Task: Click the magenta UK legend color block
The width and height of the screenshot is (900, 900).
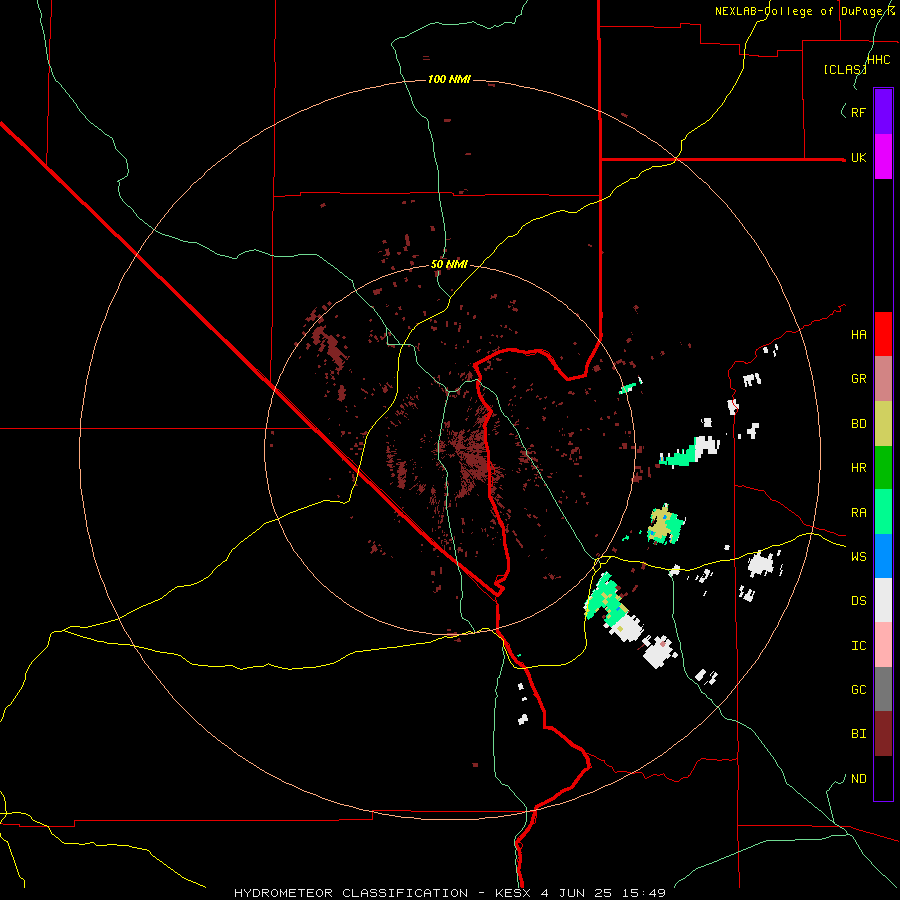Action: point(883,157)
